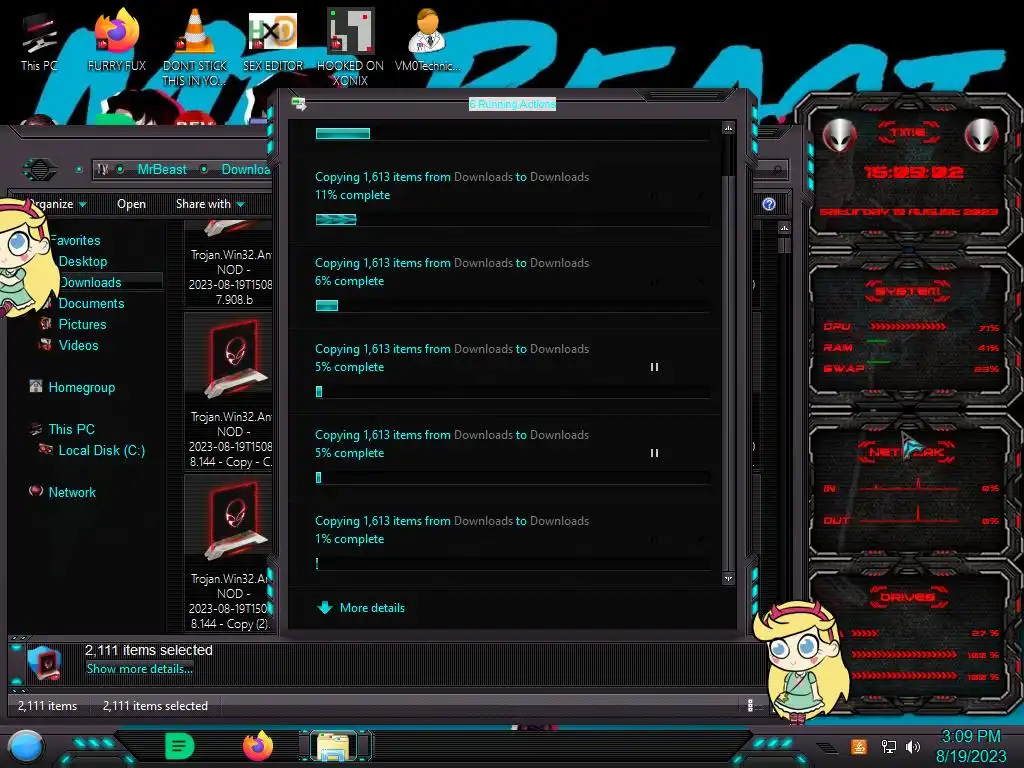Open Homegroup in the navigation pane

82,387
